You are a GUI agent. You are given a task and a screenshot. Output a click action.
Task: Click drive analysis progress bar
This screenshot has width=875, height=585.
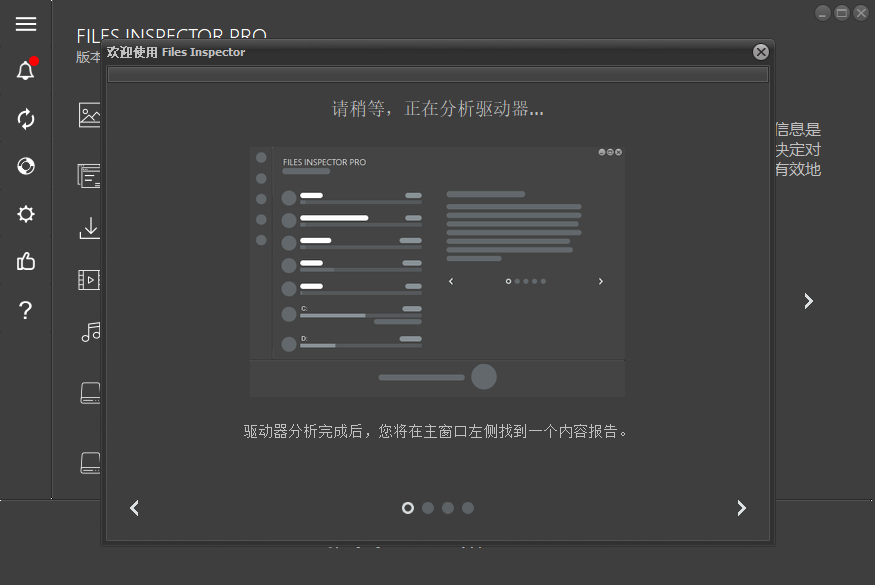pyautogui.click(x=438, y=75)
